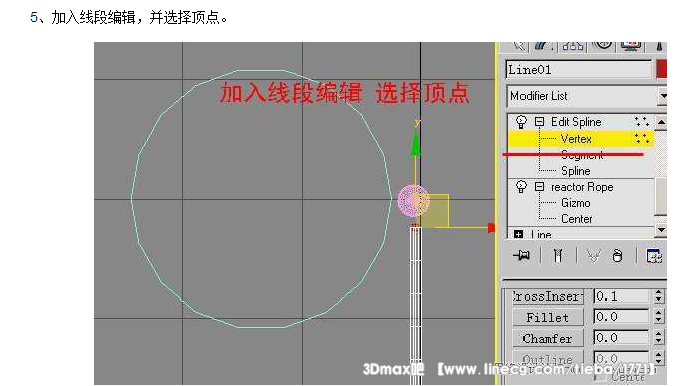Toggle Show End Result icon

tap(558, 255)
